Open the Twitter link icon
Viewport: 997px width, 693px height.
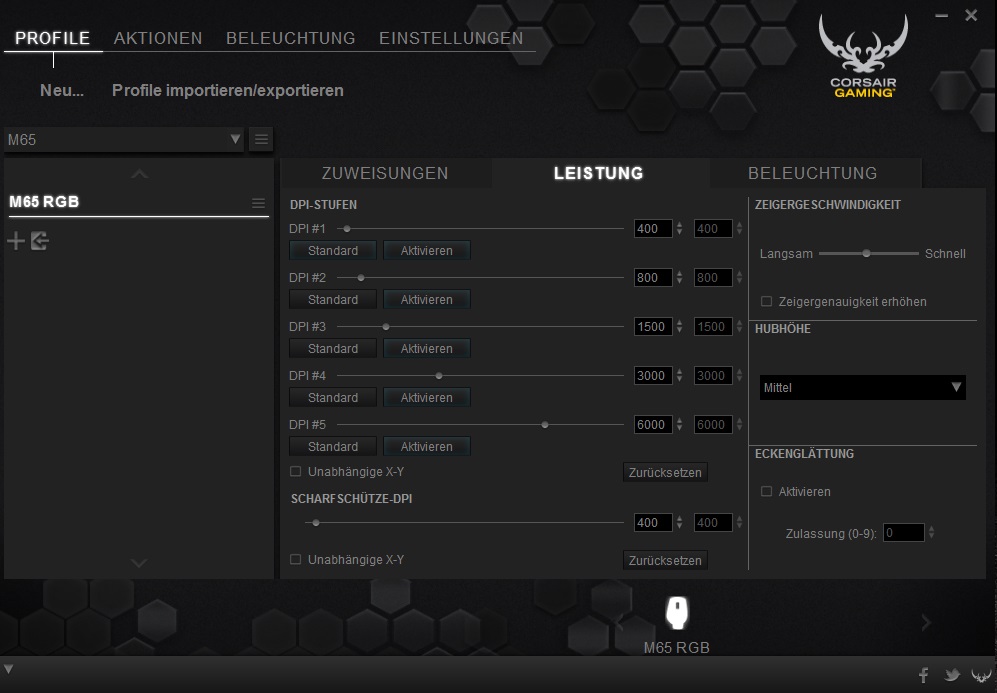(952, 675)
